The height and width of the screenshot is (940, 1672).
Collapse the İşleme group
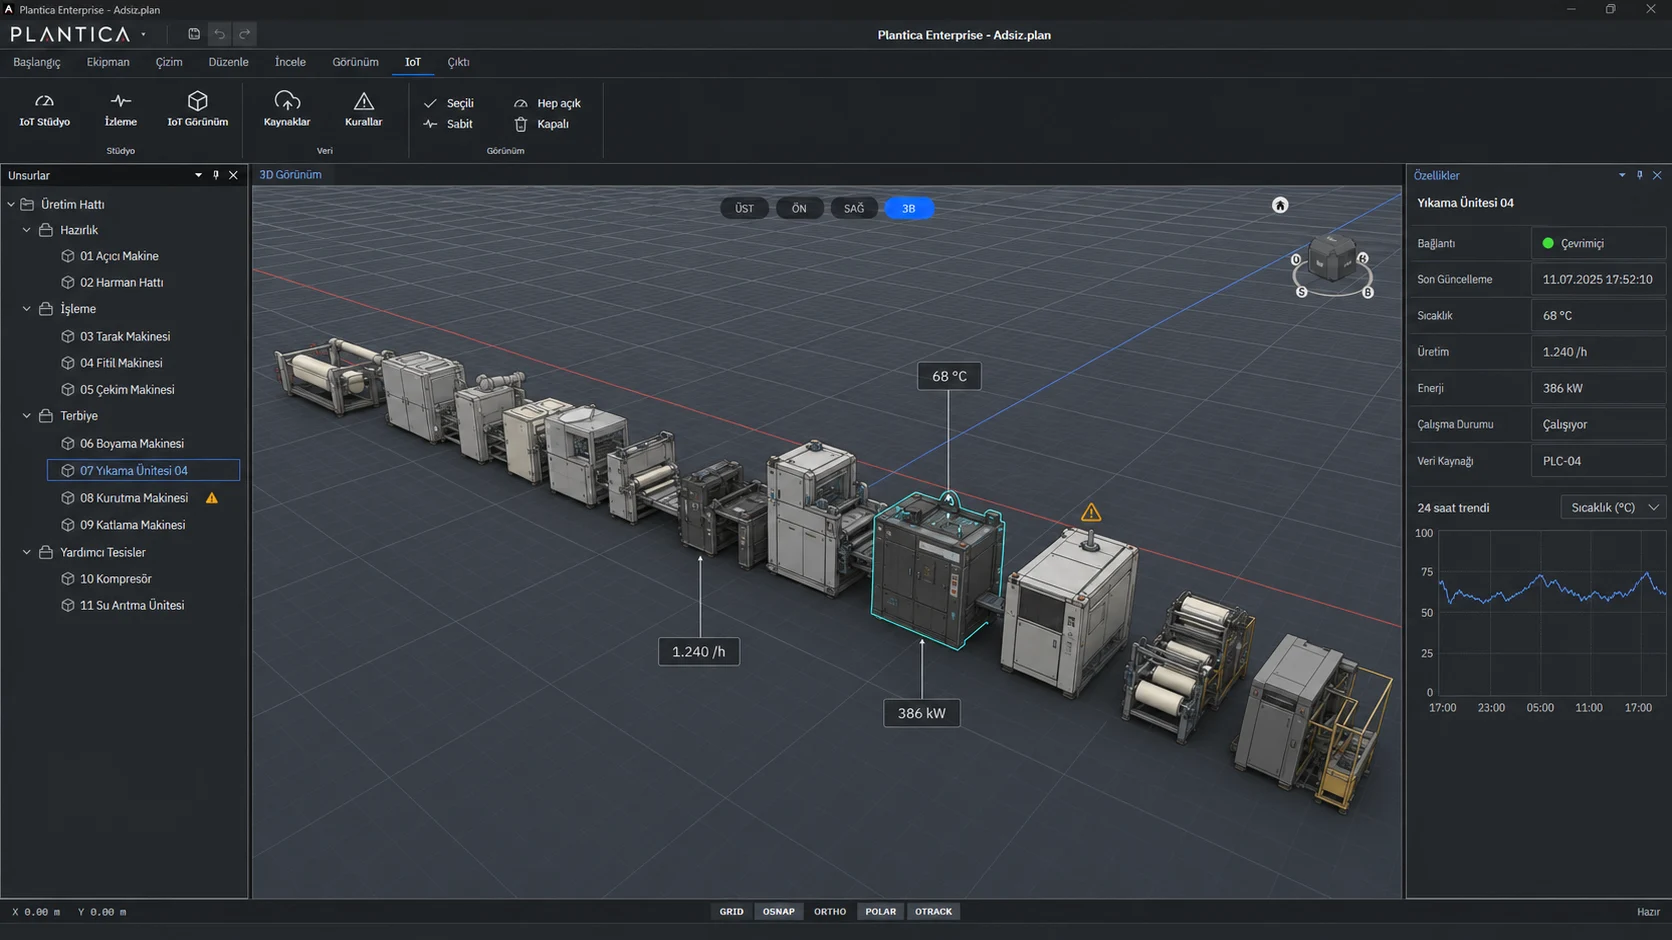pos(27,309)
